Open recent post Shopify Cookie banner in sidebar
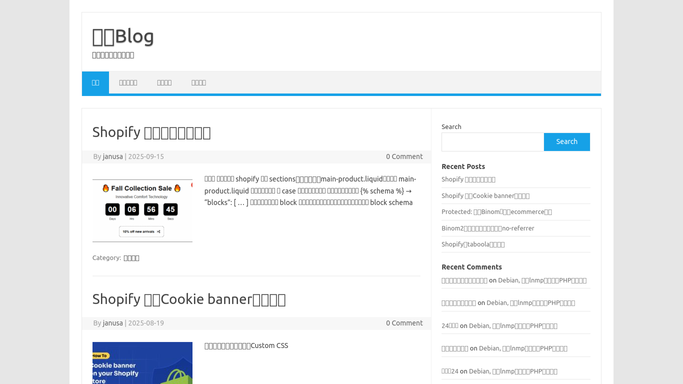Viewport: 683px width, 384px height. click(x=485, y=195)
